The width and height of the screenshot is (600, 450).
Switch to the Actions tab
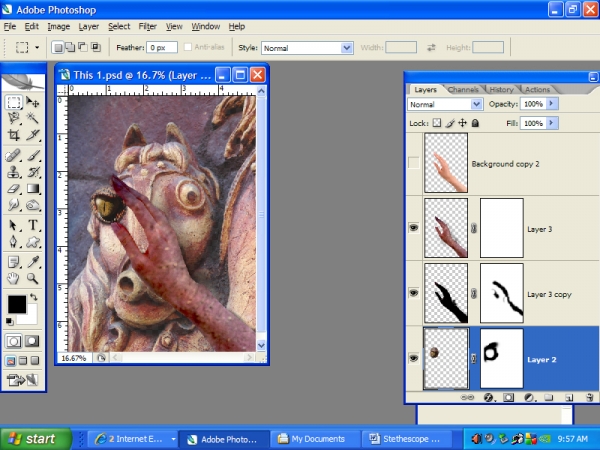point(537,90)
